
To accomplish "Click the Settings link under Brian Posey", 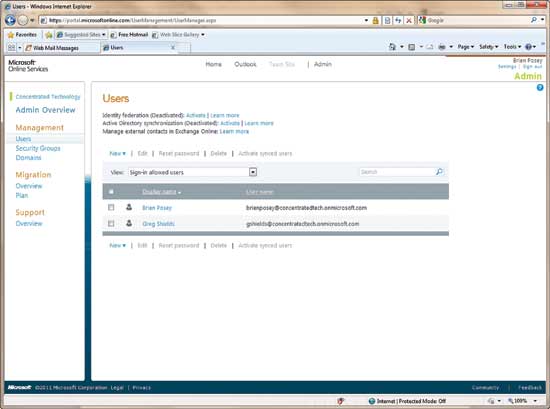I will (507, 66).
